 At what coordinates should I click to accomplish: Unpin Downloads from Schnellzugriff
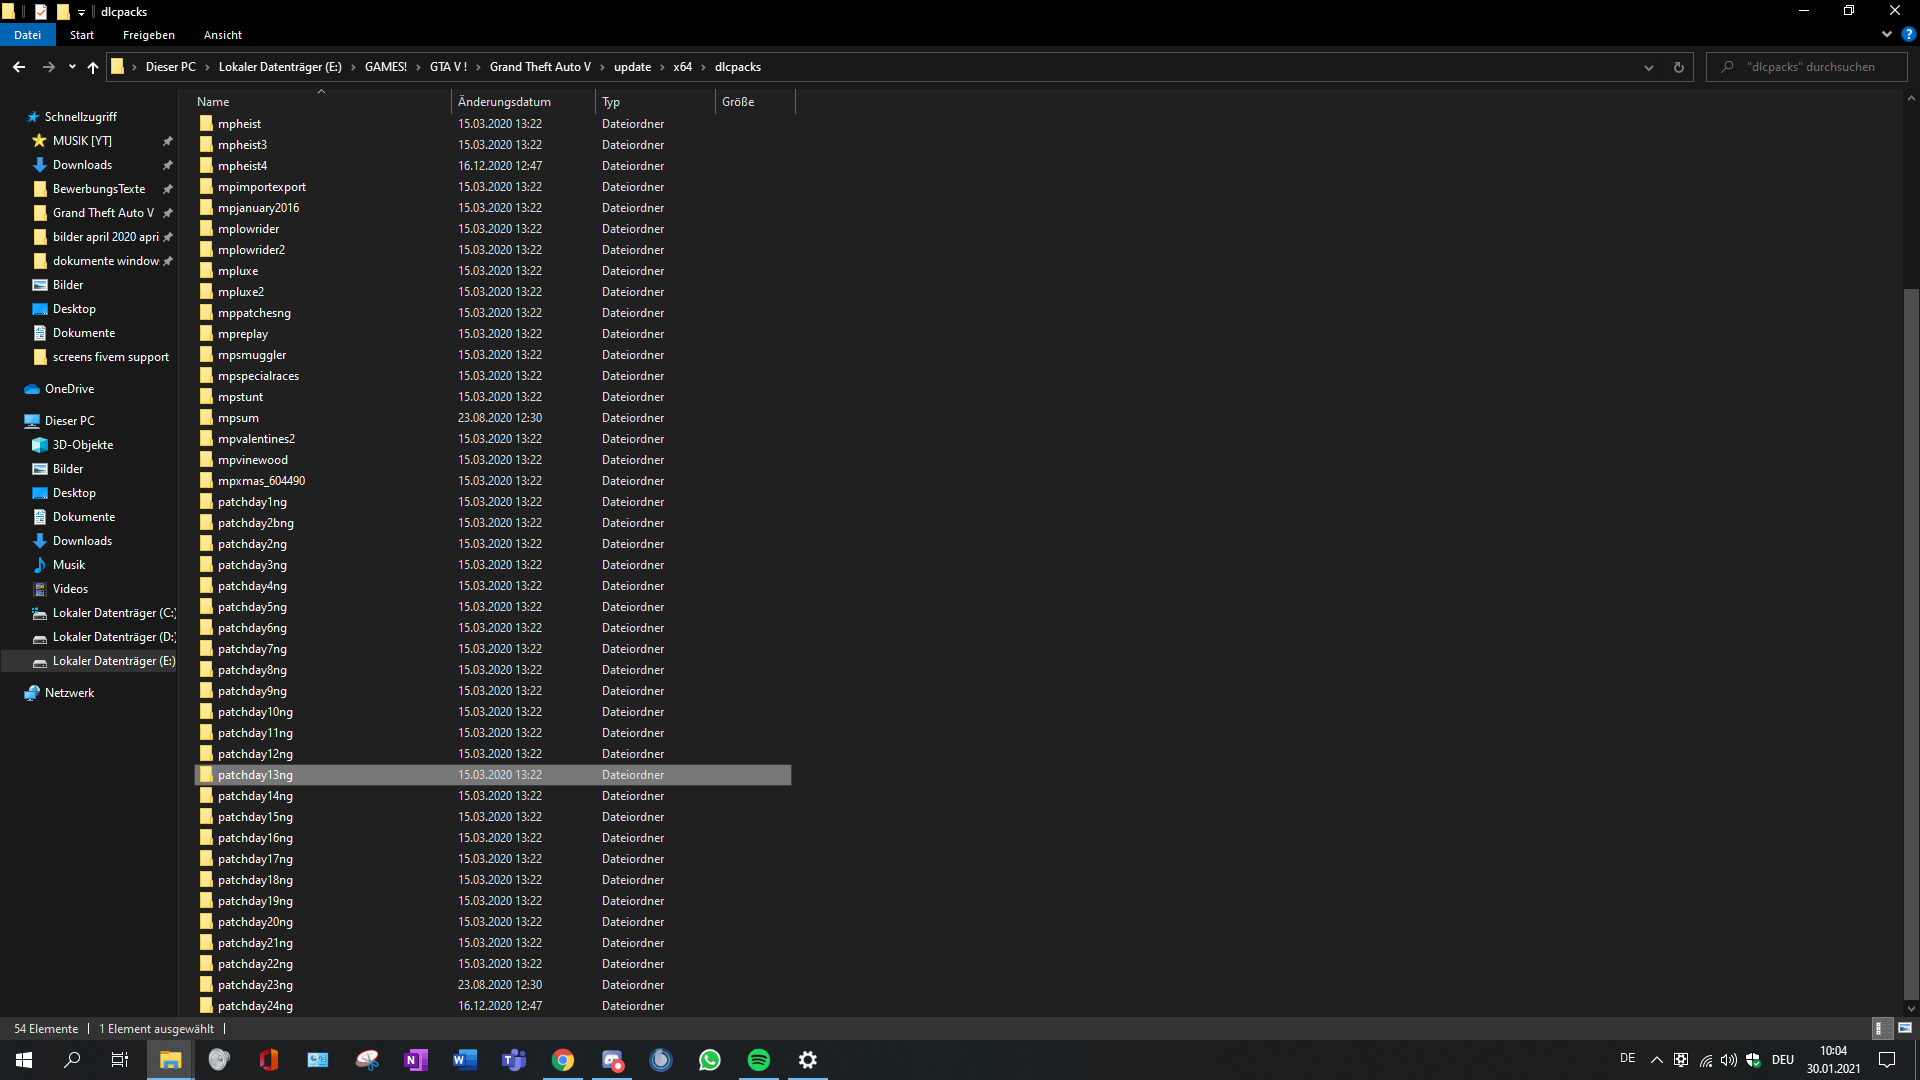point(168,165)
